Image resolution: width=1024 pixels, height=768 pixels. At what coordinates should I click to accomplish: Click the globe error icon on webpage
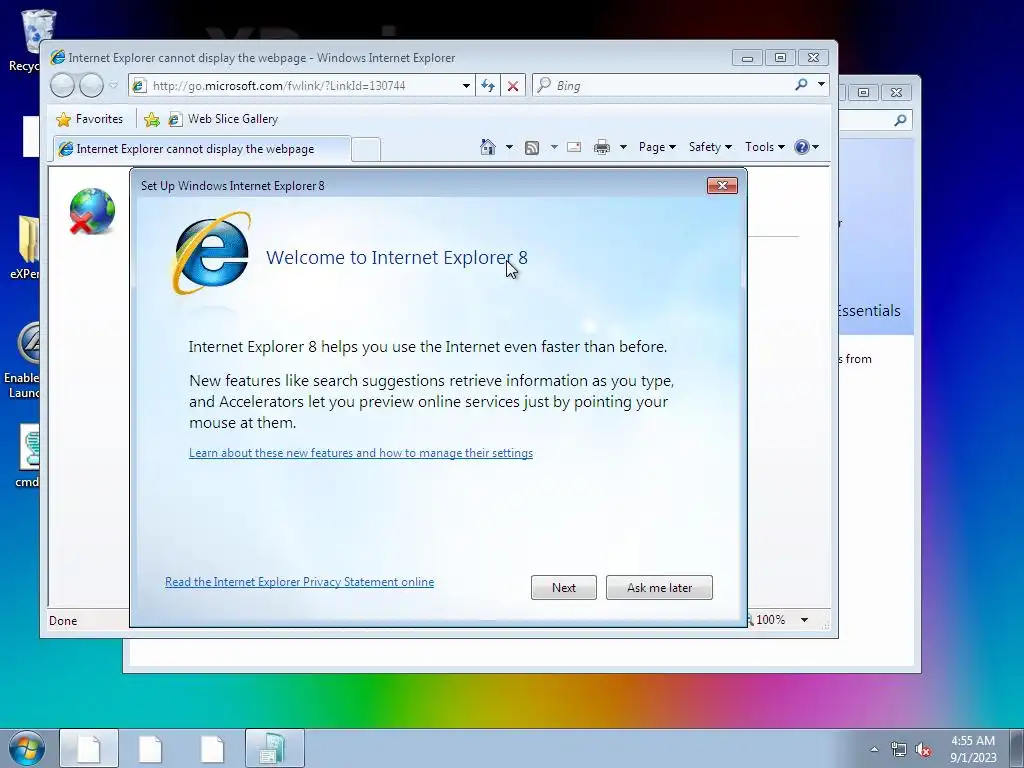point(92,211)
